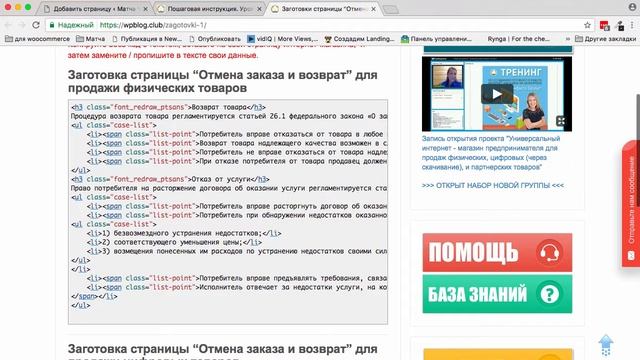This screenshot has height=360, width=640.
Task: Close the Добавить страницу tab
Action: pyautogui.click(x=145, y=9)
